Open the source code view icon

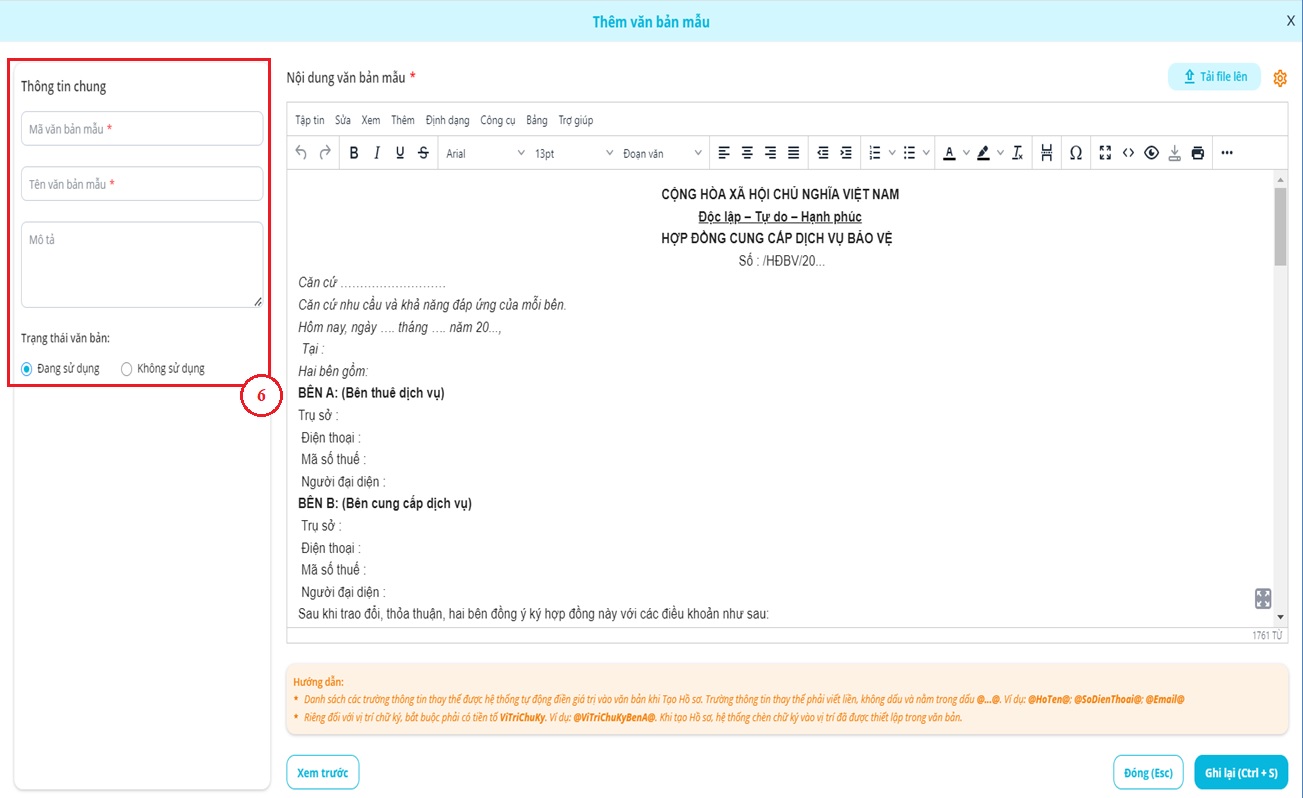(x=1128, y=153)
